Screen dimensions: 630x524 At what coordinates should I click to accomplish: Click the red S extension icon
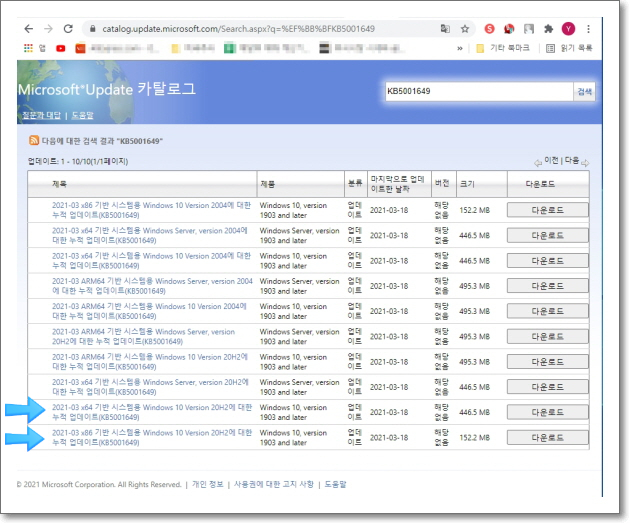coord(489,29)
